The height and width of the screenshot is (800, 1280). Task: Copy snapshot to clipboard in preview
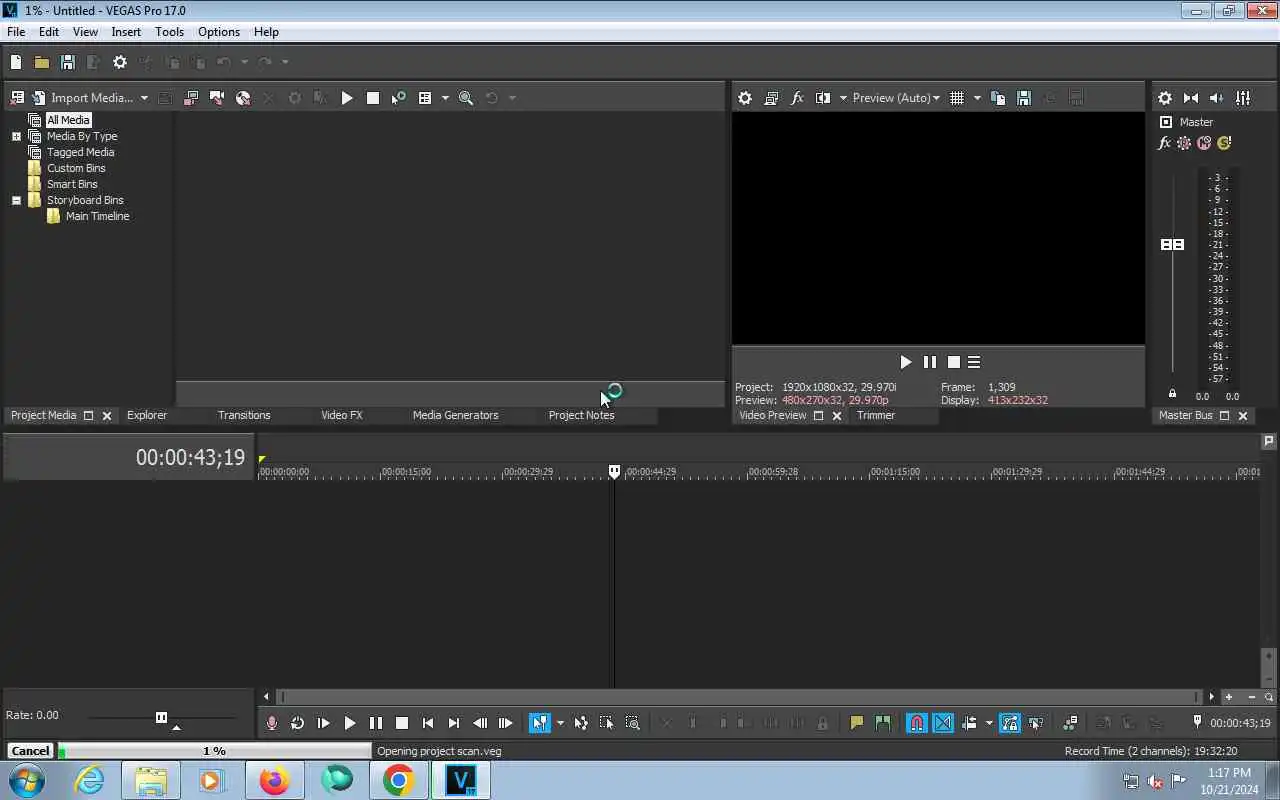[998, 98]
